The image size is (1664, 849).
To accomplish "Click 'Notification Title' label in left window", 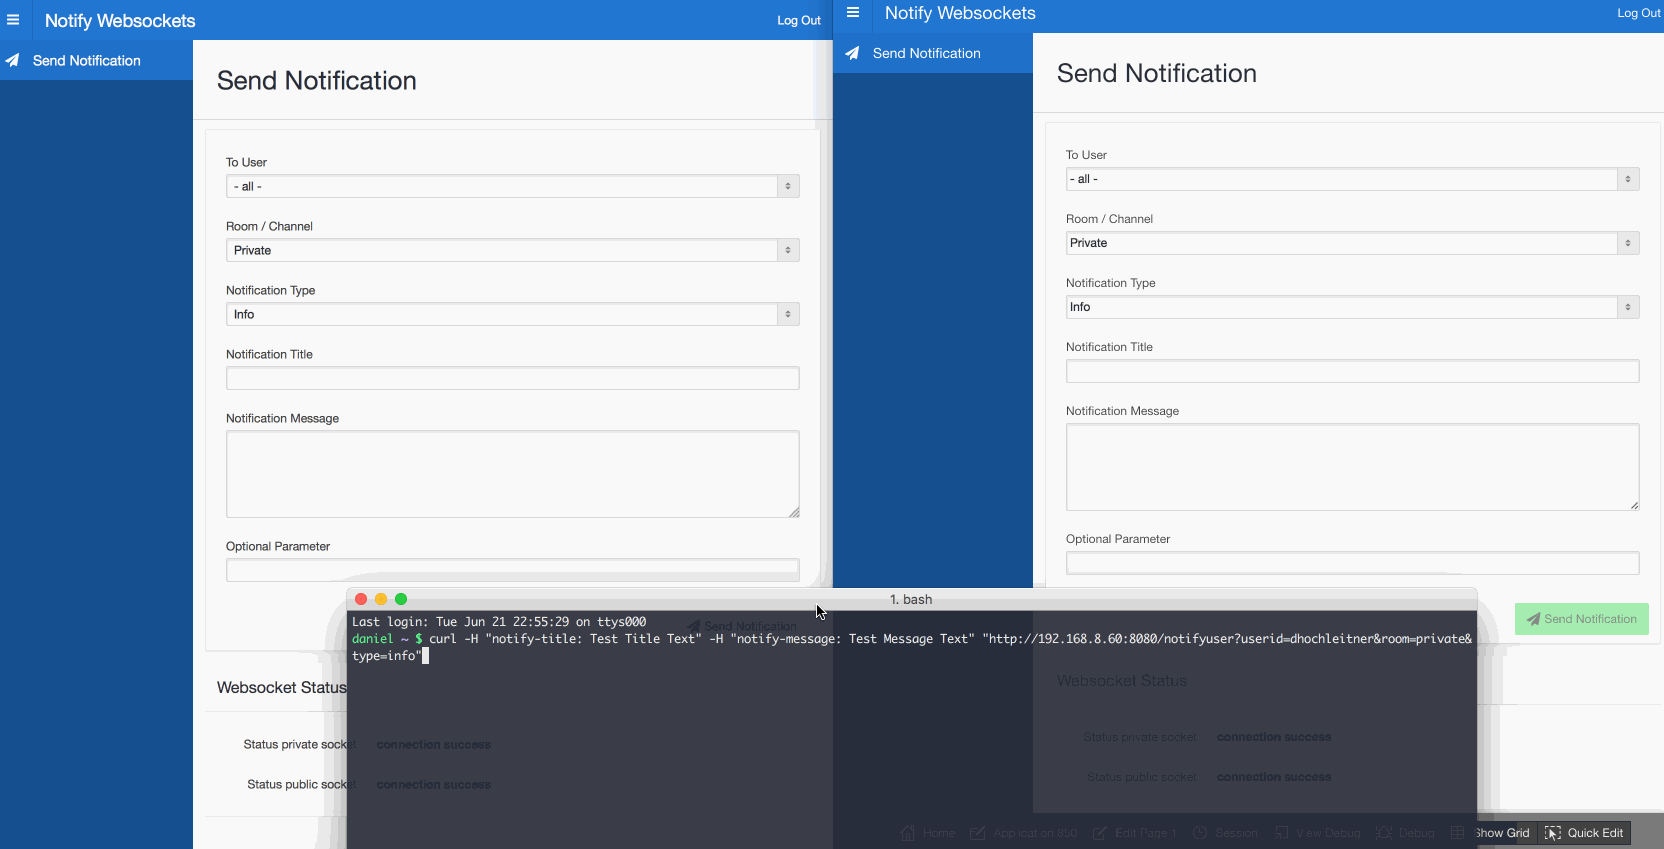I will [269, 354].
